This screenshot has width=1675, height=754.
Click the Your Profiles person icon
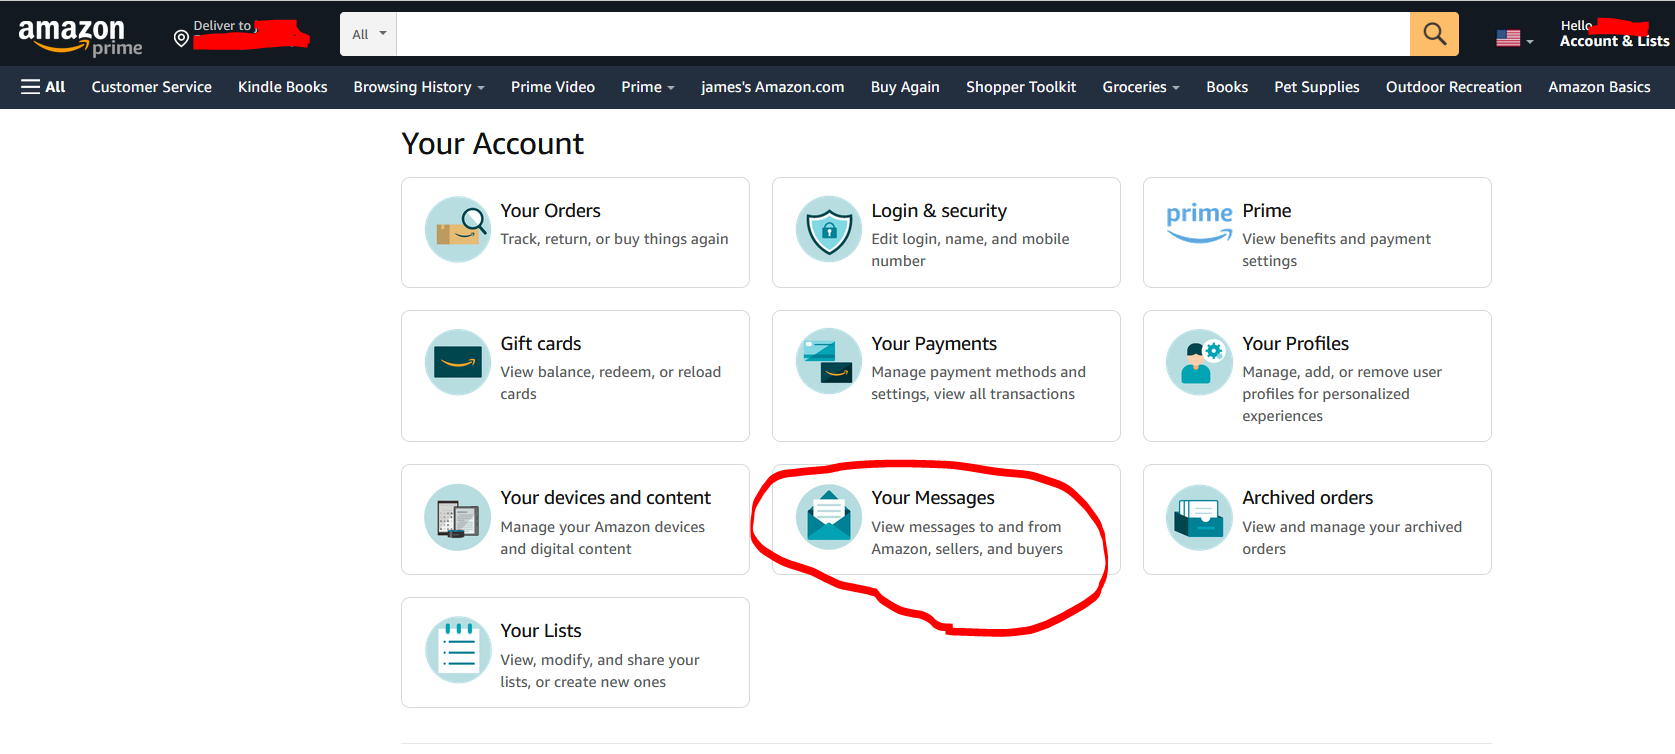click(1199, 362)
